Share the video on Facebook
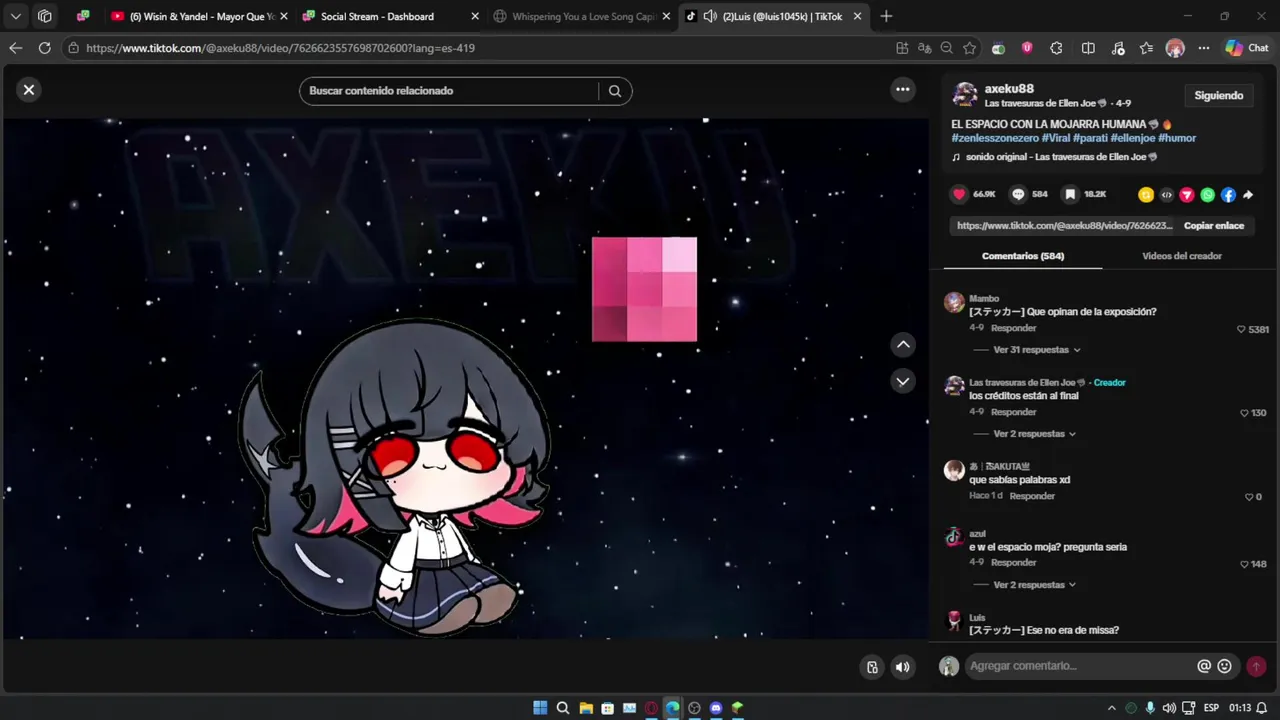 coord(1228,195)
